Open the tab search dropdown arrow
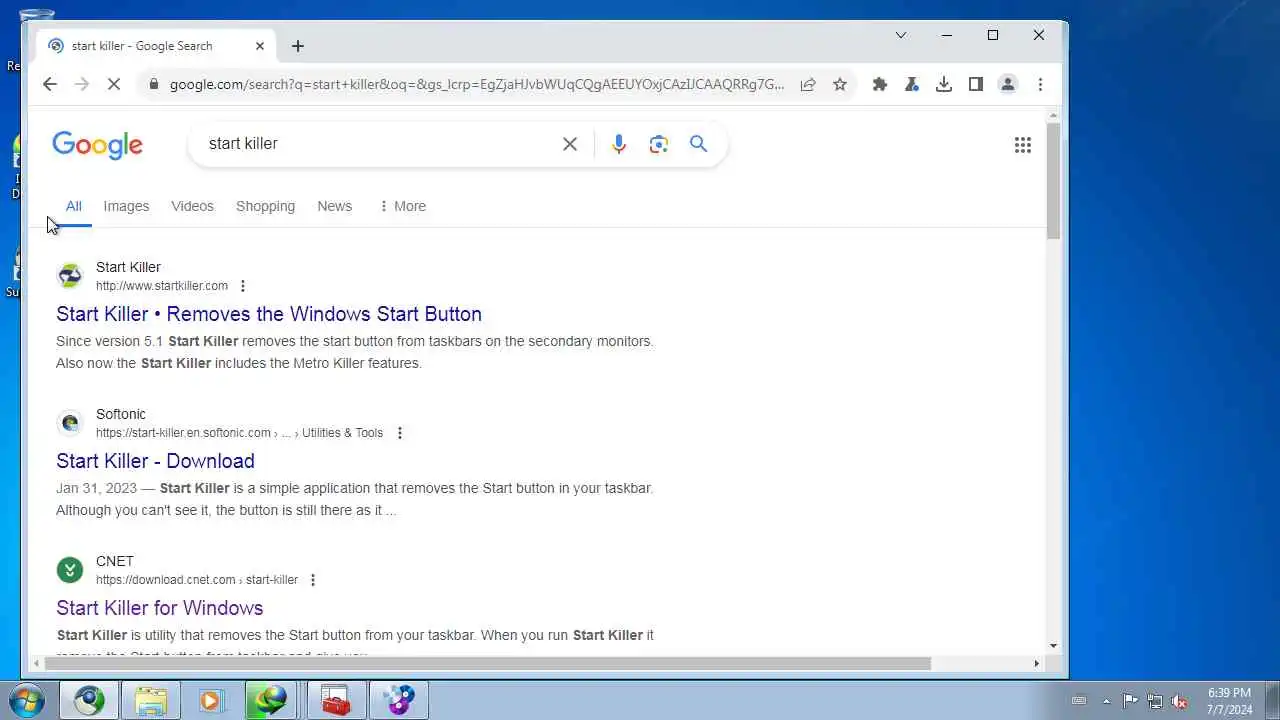Viewport: 1280px width, 720px height. (x=901, y=35)
